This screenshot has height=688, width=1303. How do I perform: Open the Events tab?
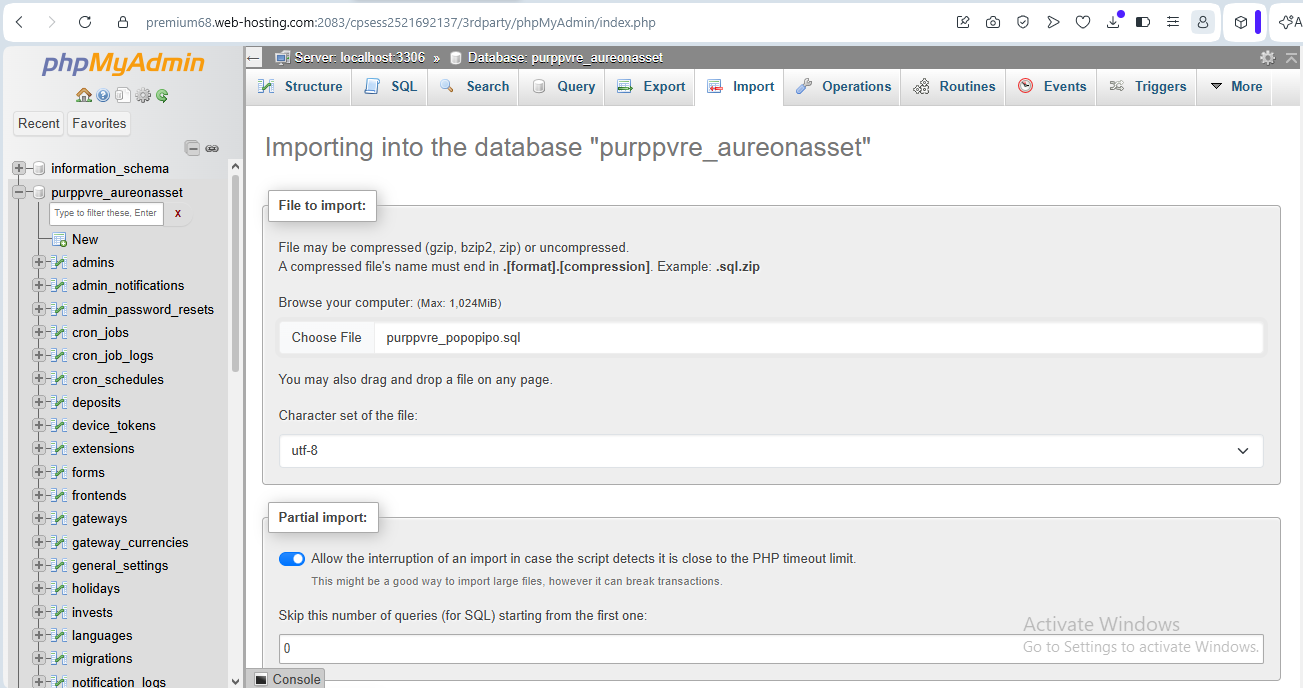point(1052,86)
